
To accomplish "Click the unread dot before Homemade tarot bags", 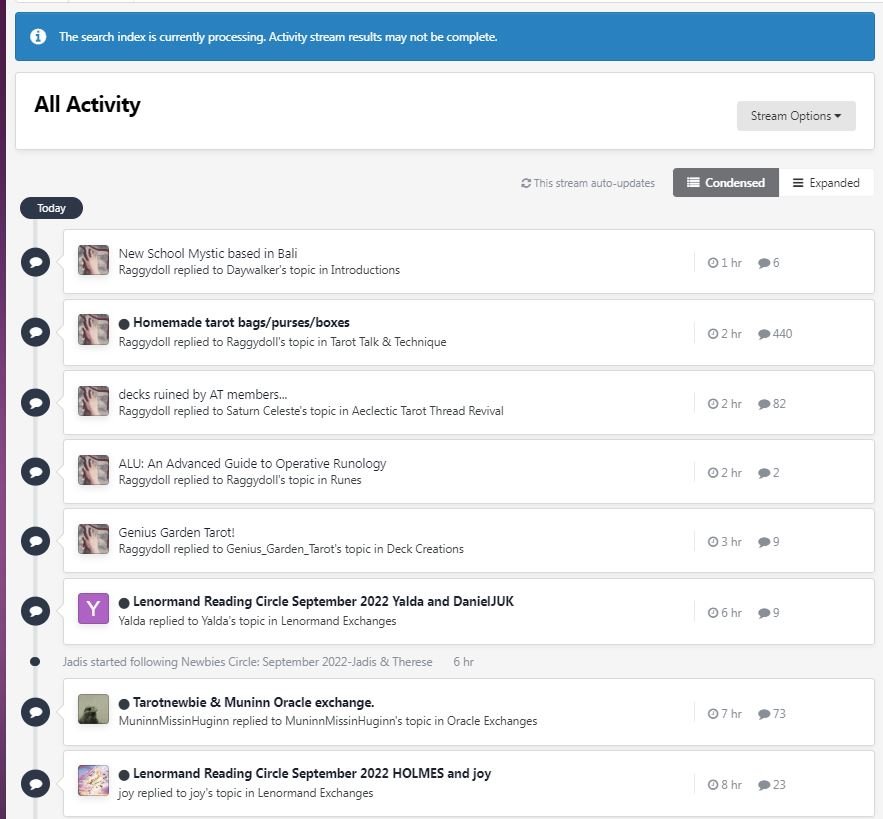I will click(x=124, y=324).
